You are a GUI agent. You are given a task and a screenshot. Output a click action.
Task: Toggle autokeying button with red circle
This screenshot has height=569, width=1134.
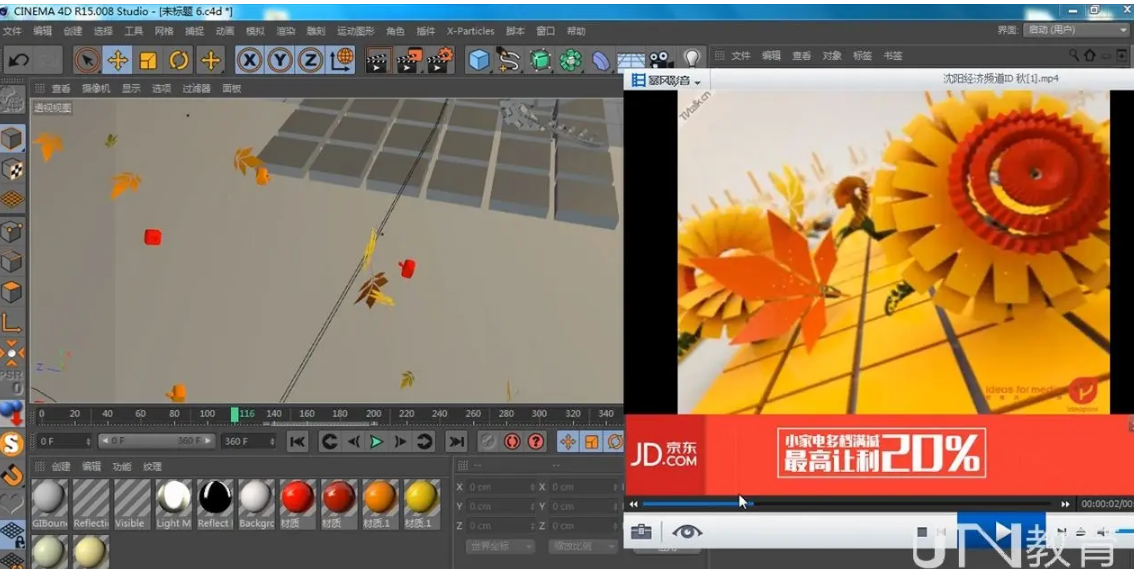(x=512, y=442)
